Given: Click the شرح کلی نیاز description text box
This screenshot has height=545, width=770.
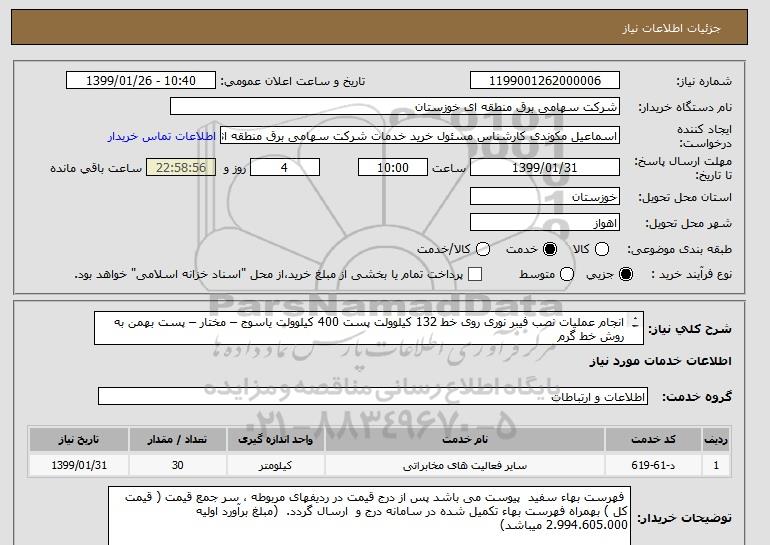Looking at the screenshot, I should (x=369, y=328).
